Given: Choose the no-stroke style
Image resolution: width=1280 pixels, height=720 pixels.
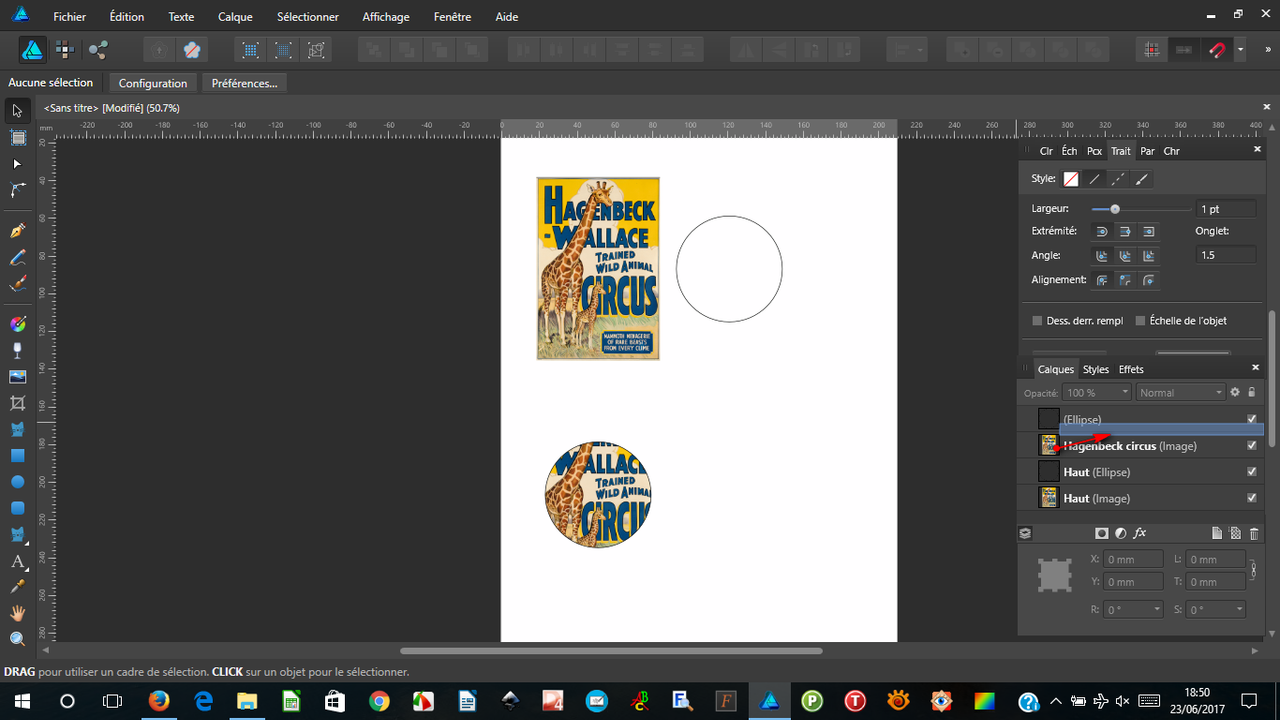Looking at the screenshot, I should click(1071, 179).
